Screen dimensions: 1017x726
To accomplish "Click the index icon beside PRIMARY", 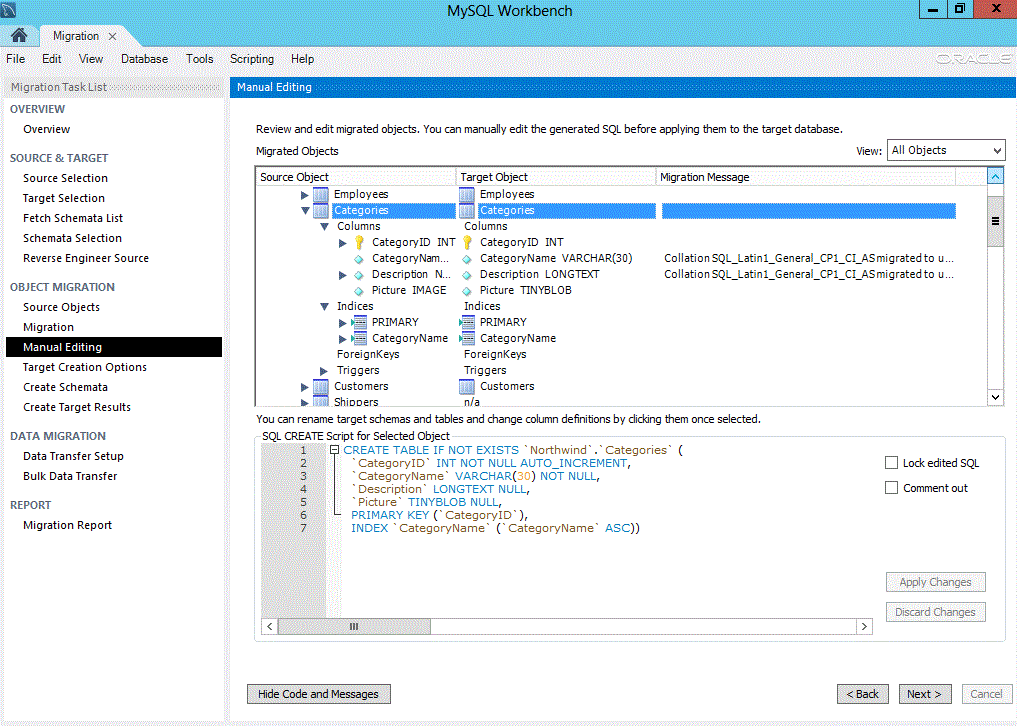I will [x=359, y=322].
